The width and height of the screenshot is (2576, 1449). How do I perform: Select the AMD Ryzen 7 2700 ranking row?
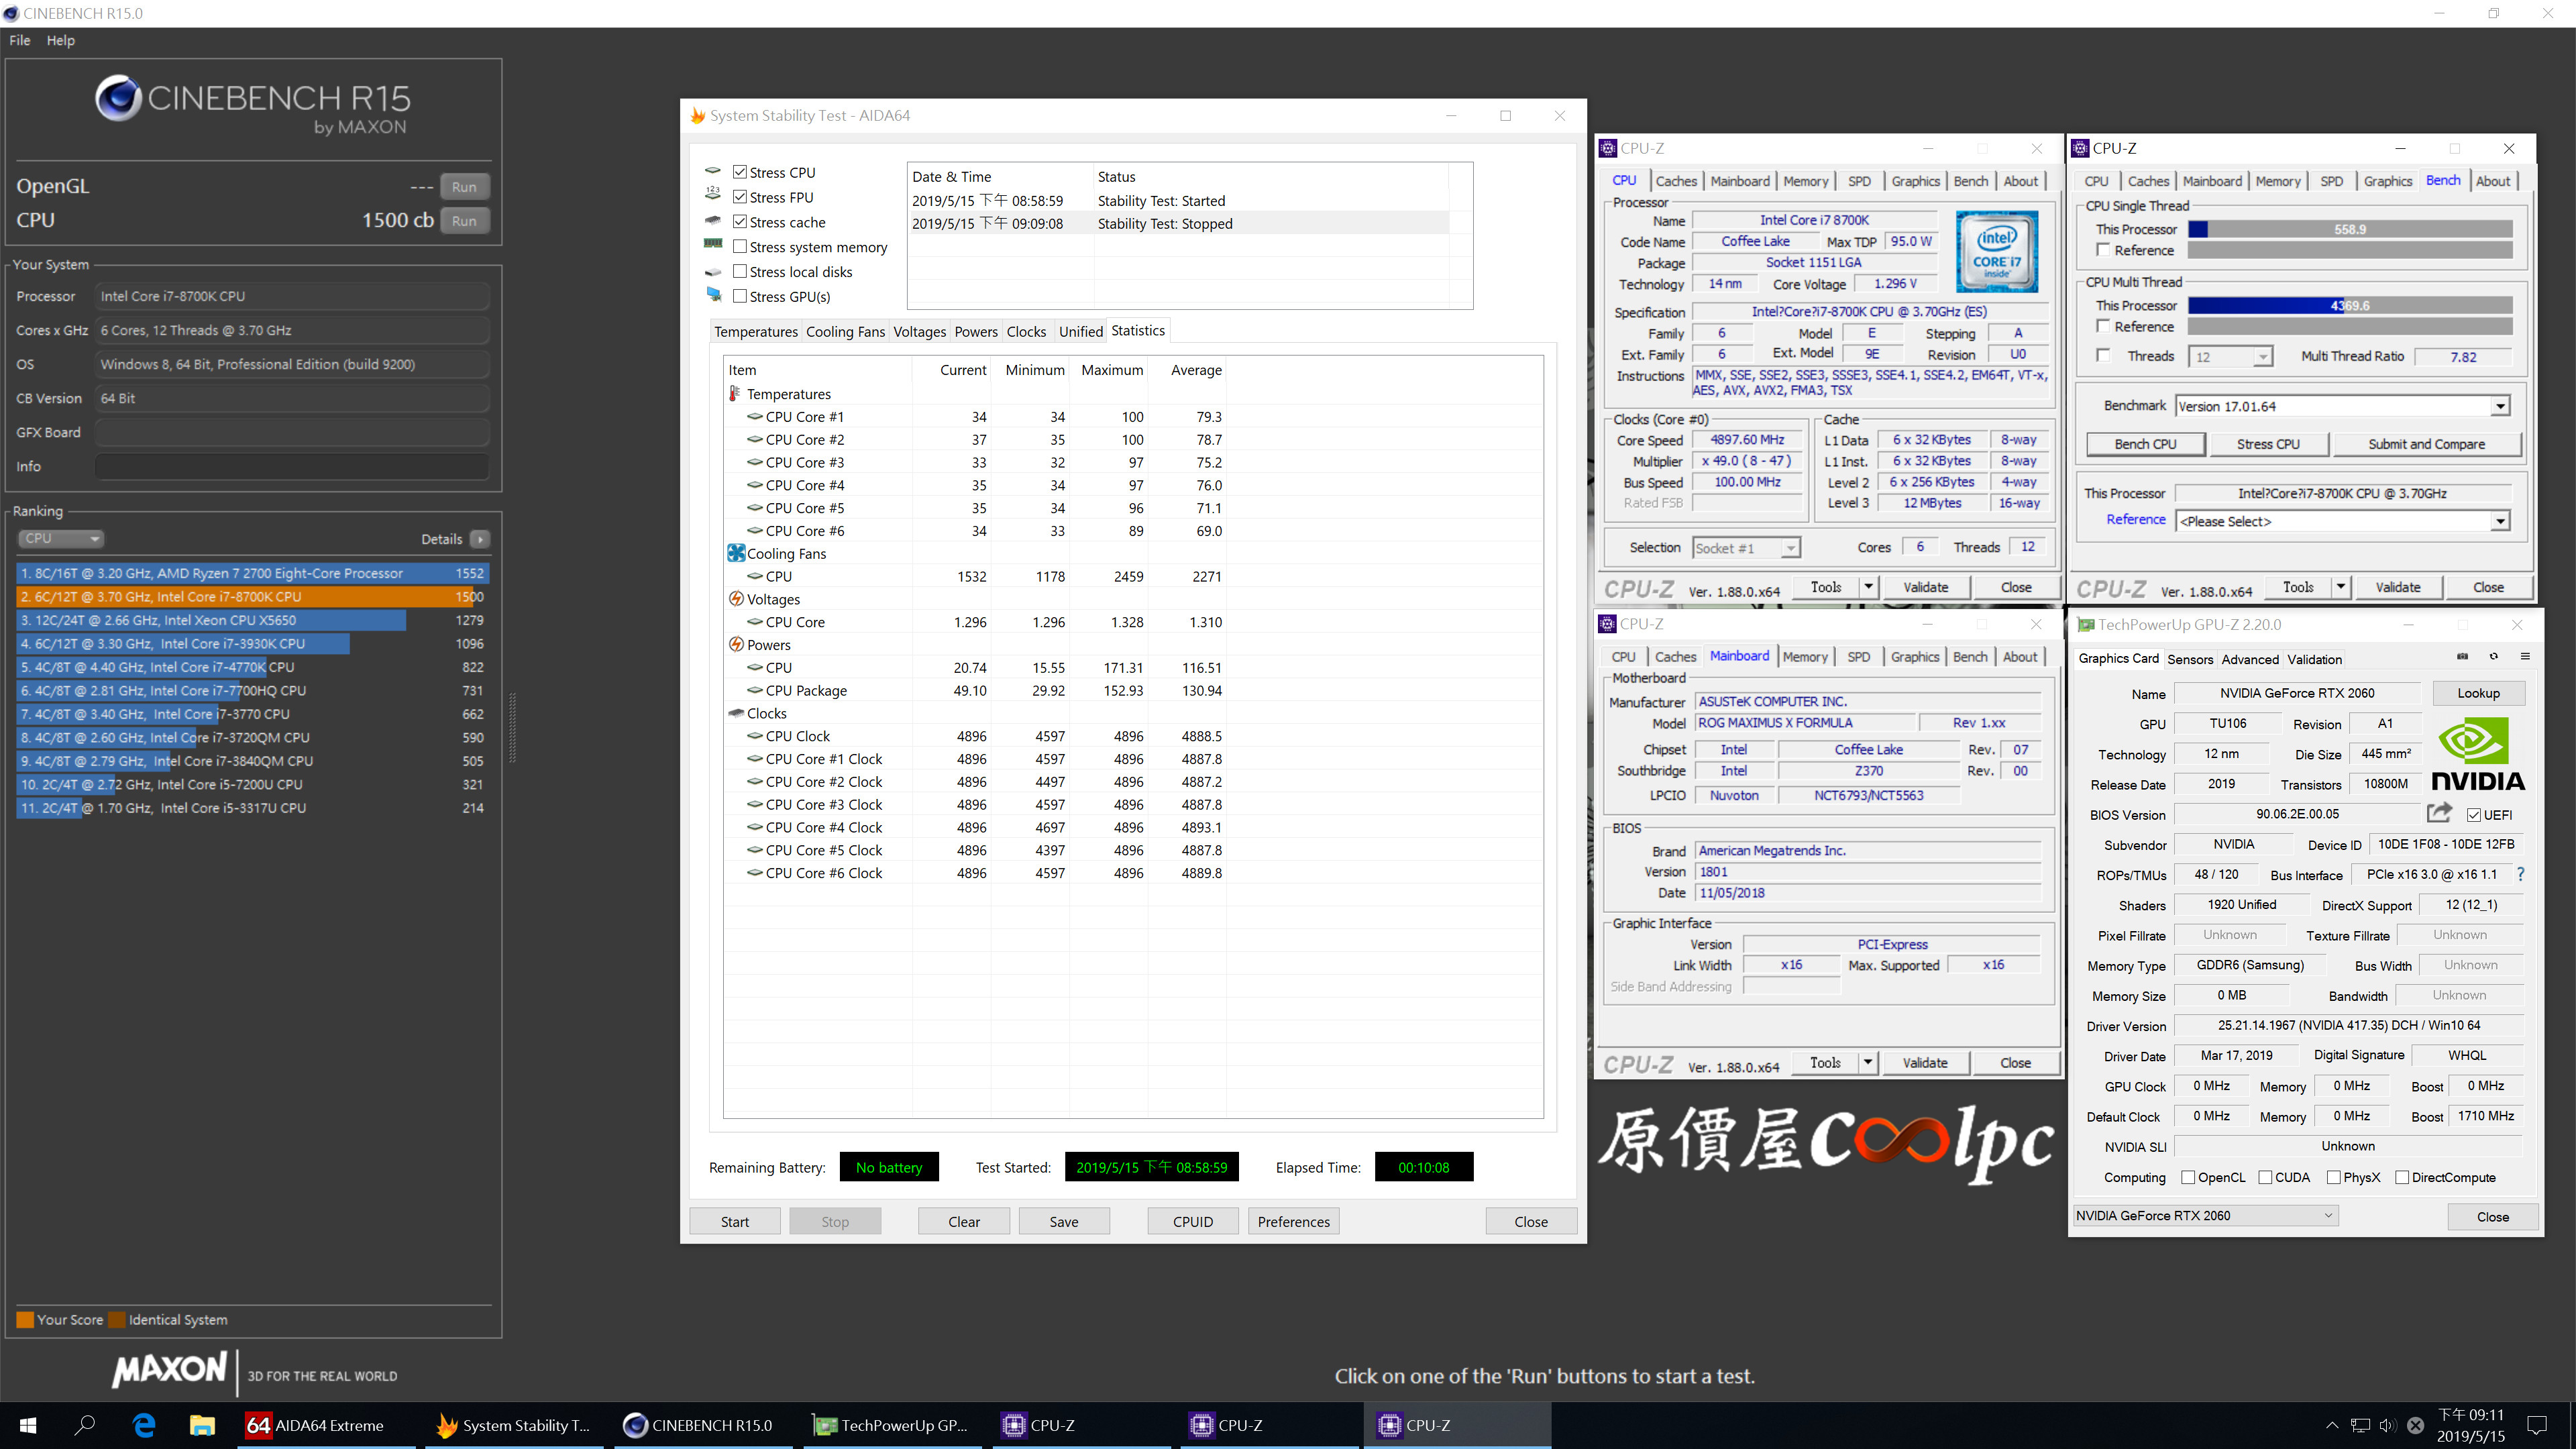point(252,573)
